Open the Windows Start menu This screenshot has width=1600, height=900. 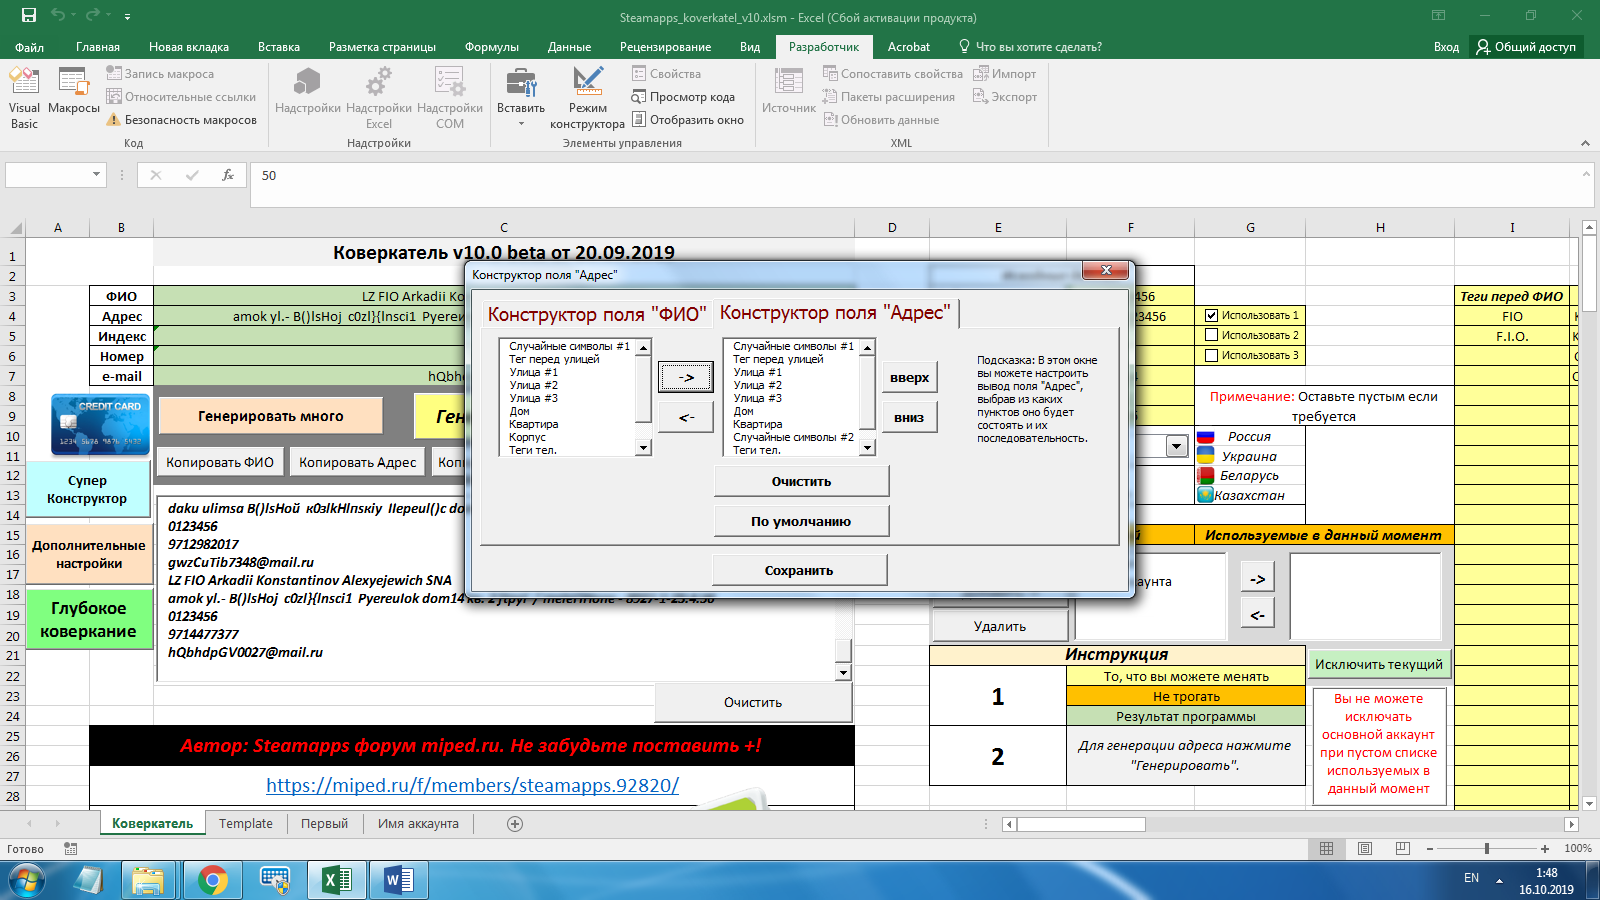pyautogui.click(x=26, y=880)
